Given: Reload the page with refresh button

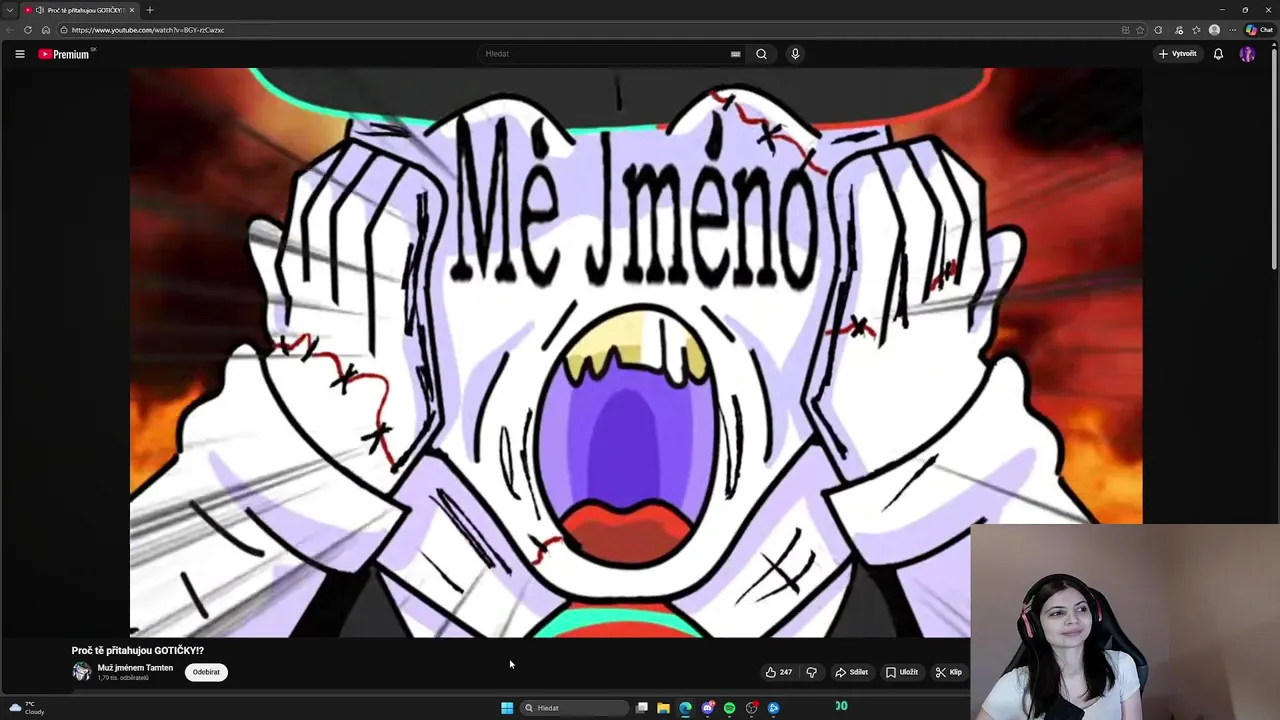Looking at the screenshot, I should (x=27, y=30).
